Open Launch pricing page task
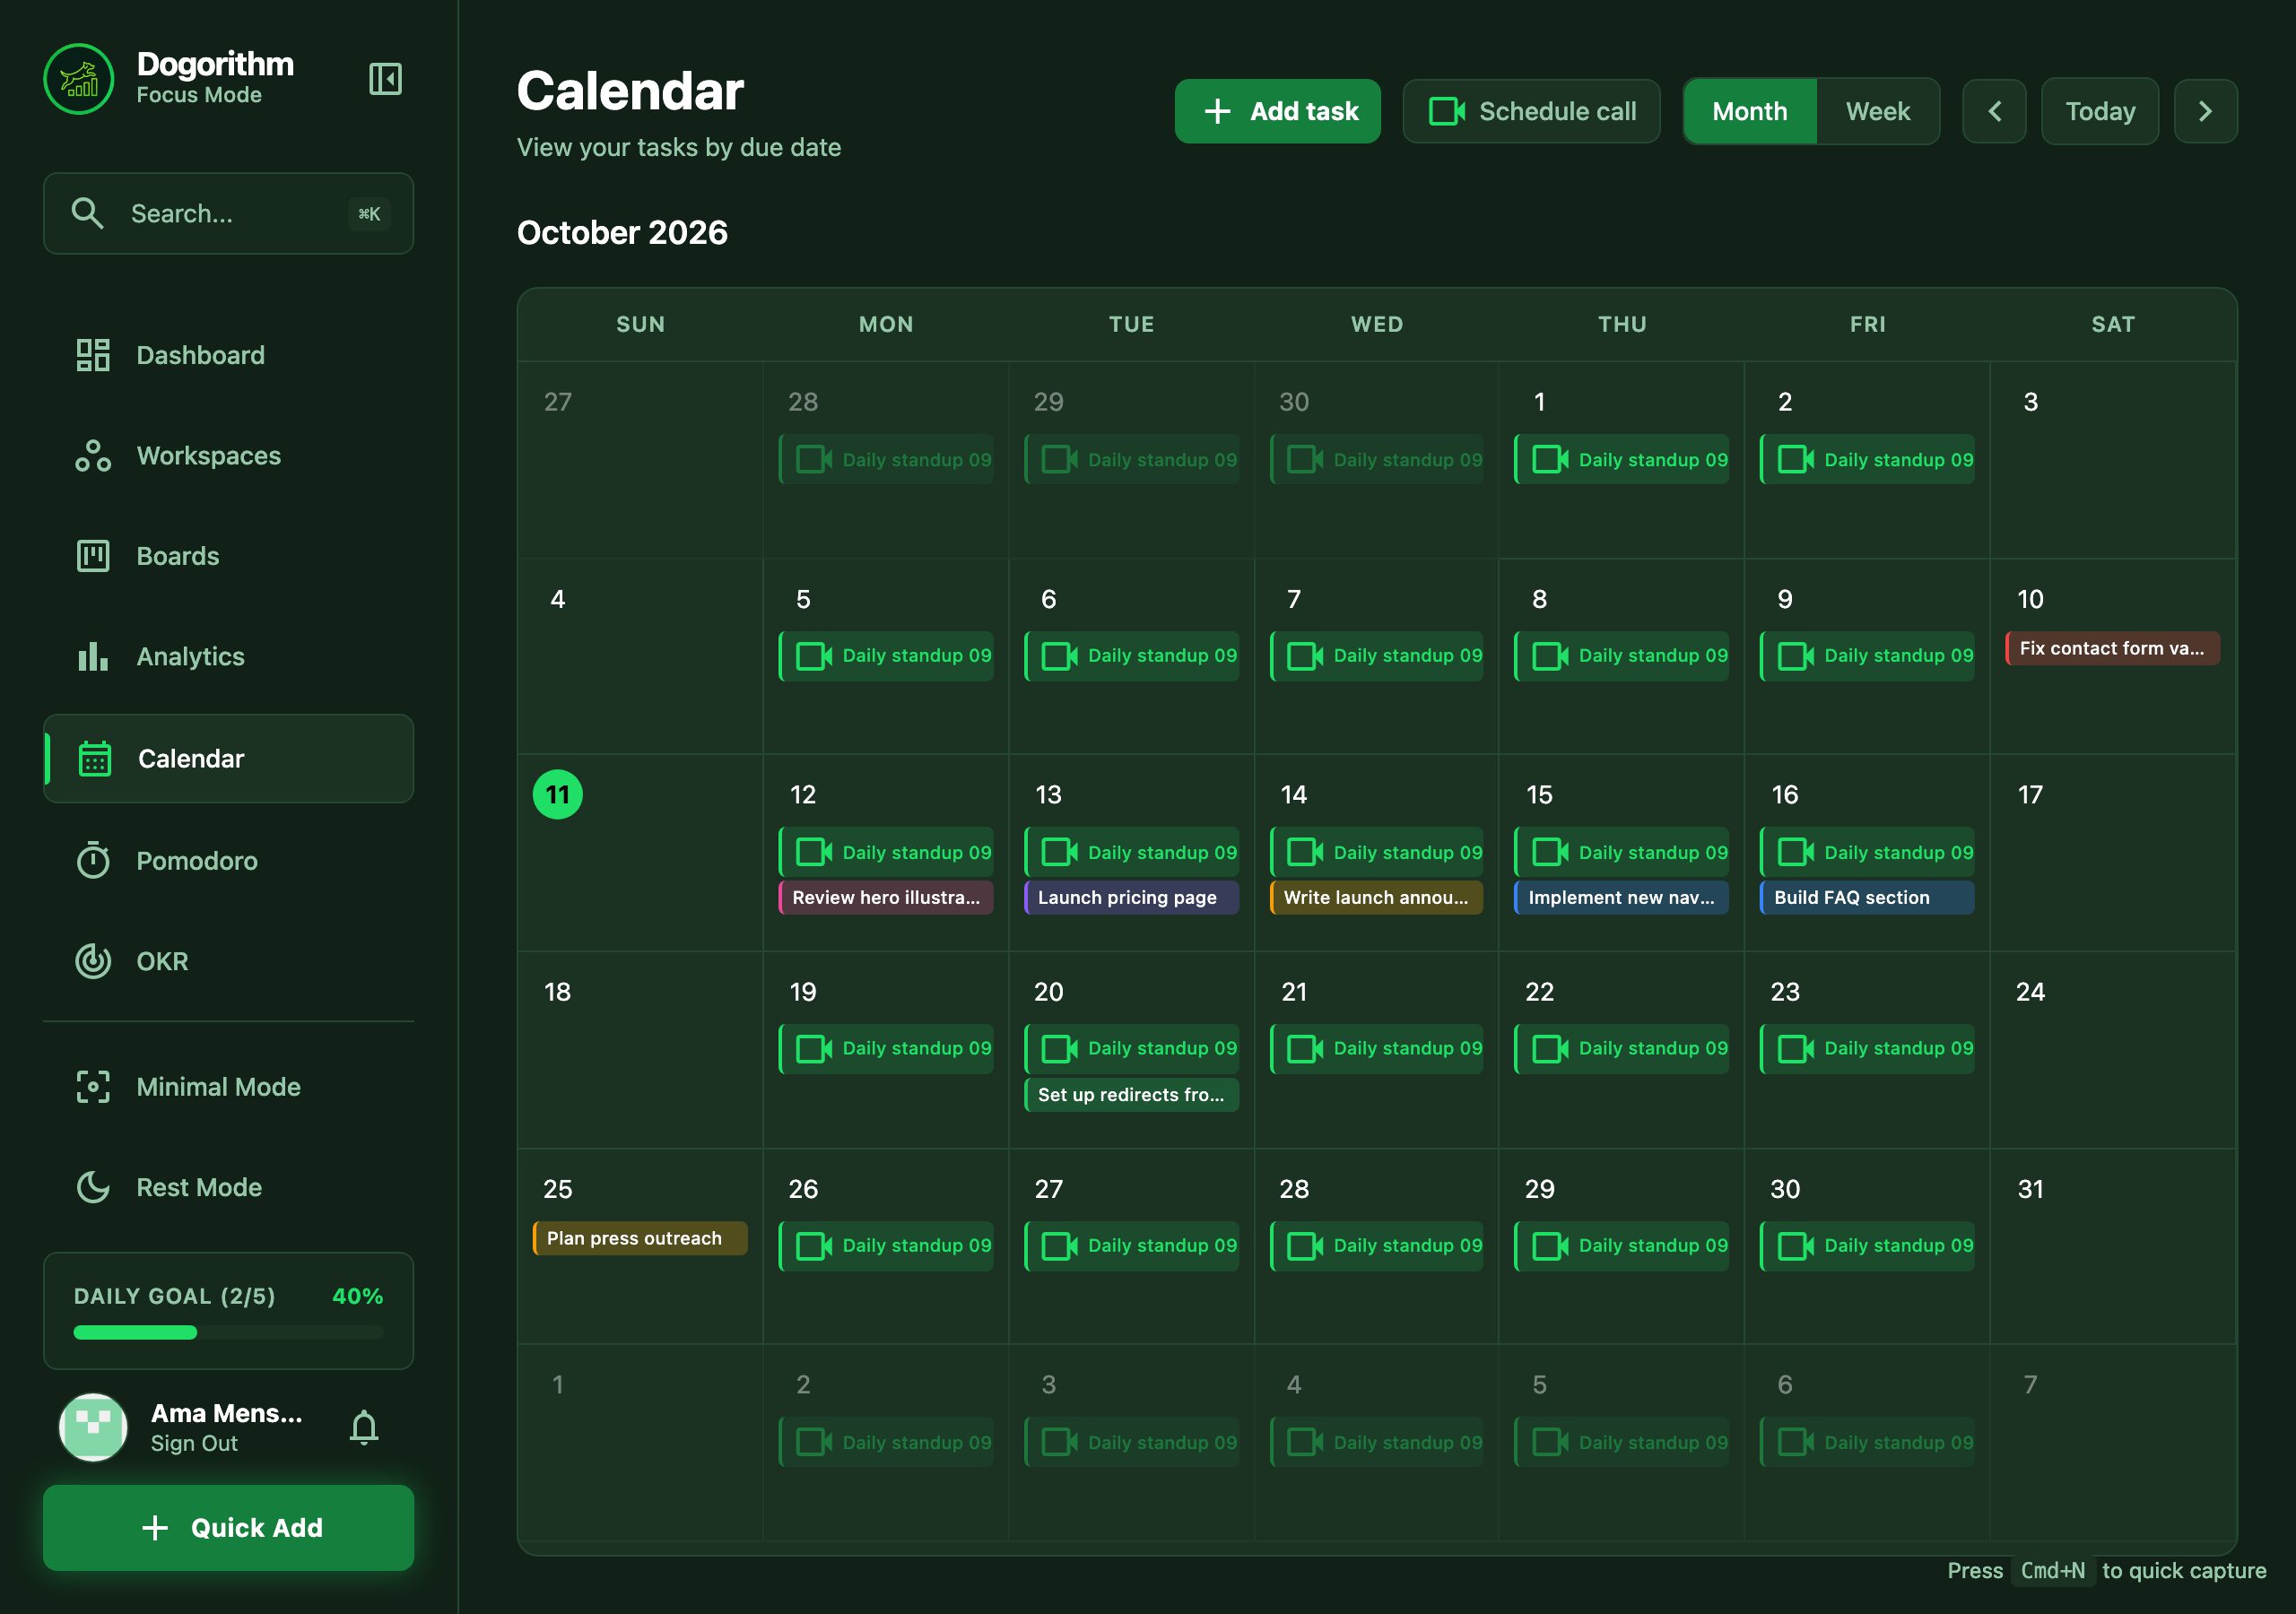 [1131, 897]
